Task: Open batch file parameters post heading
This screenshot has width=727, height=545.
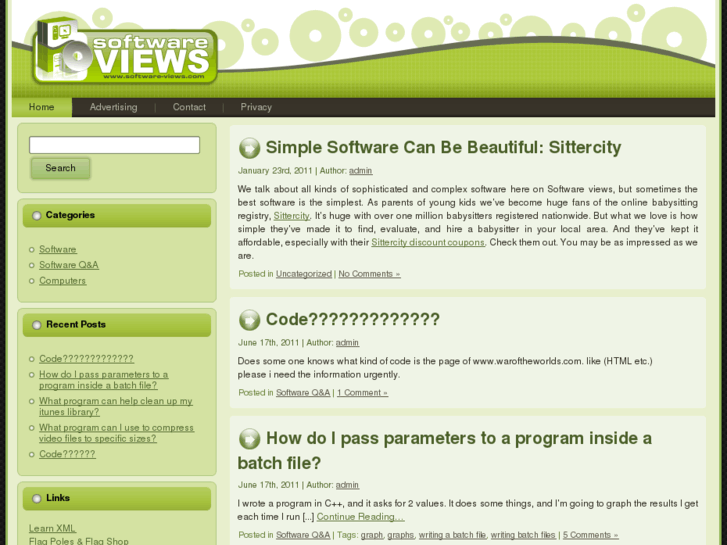Action: 445,450
